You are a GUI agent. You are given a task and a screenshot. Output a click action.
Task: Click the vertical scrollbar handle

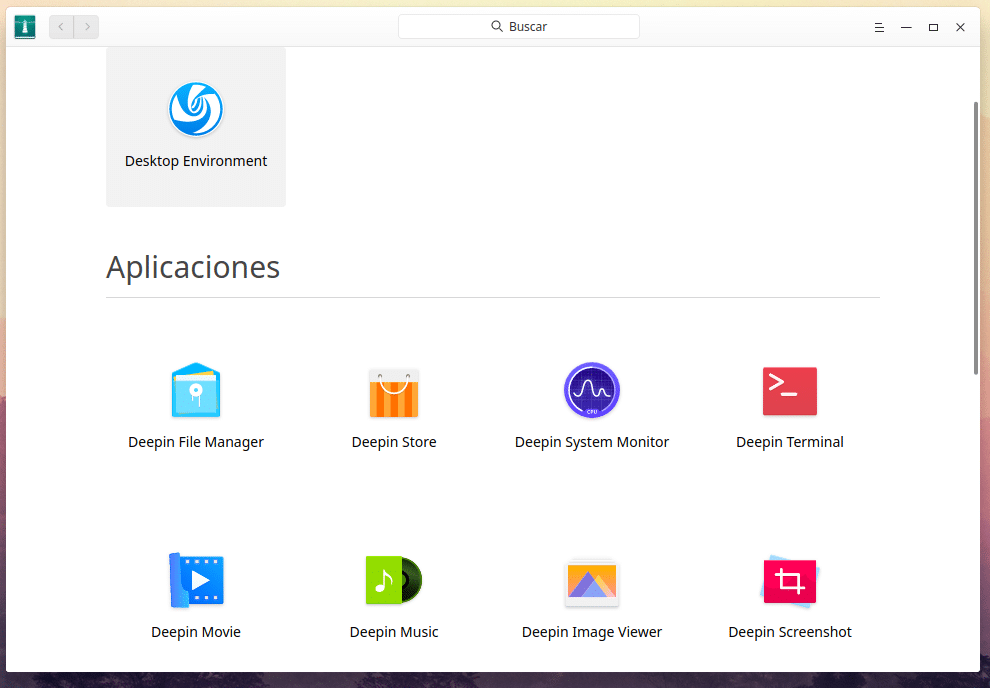click(x=976, y=238)
